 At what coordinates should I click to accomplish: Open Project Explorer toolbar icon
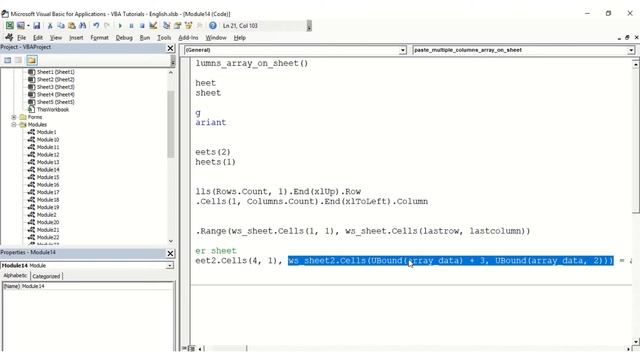[x=167, y=26]
